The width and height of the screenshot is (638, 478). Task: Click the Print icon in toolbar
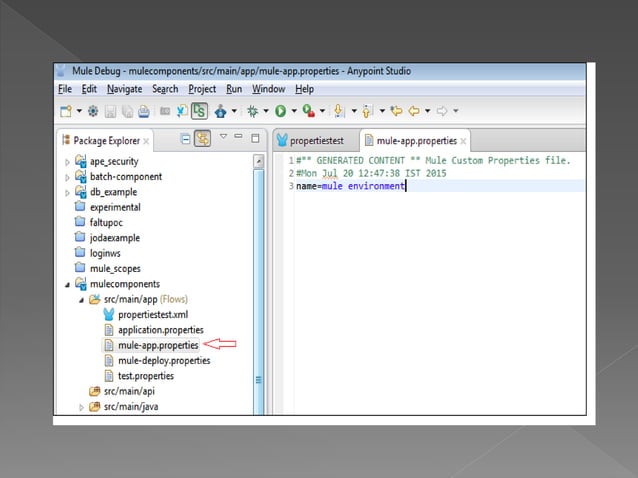[x=143, y=111]
